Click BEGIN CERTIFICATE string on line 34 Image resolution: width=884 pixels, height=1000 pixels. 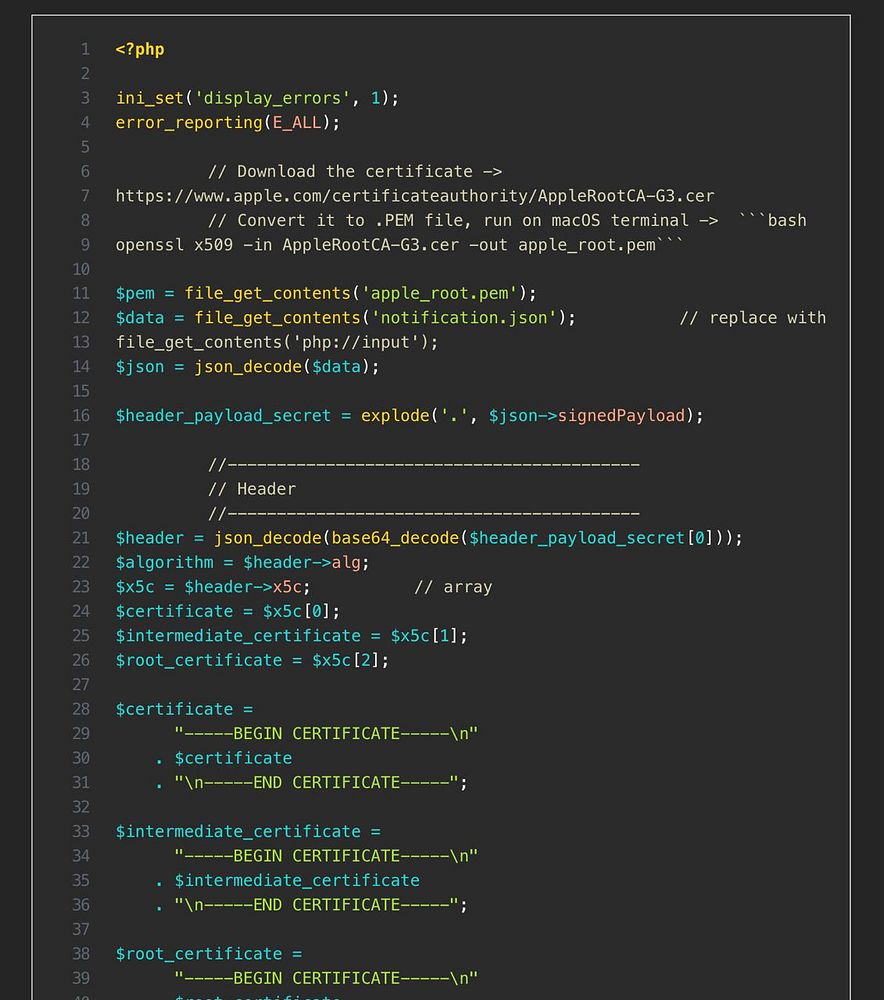pos(326,856)
